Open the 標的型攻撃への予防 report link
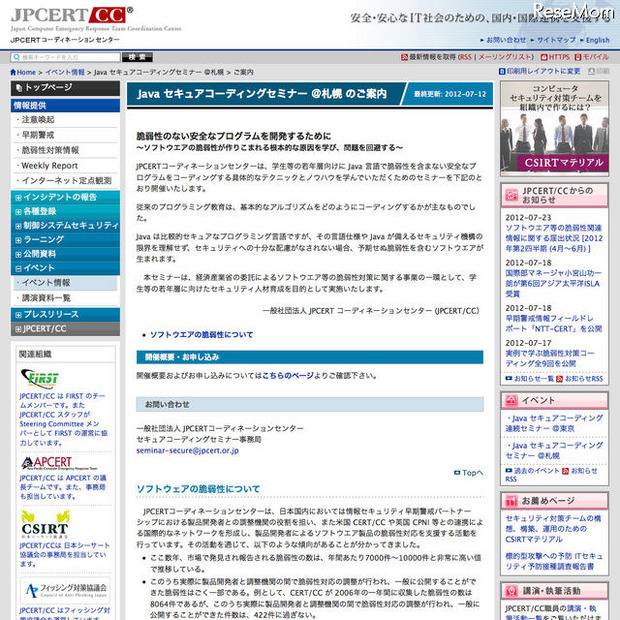Viewport: 620px width, 620px height. [x=554, y=561]
